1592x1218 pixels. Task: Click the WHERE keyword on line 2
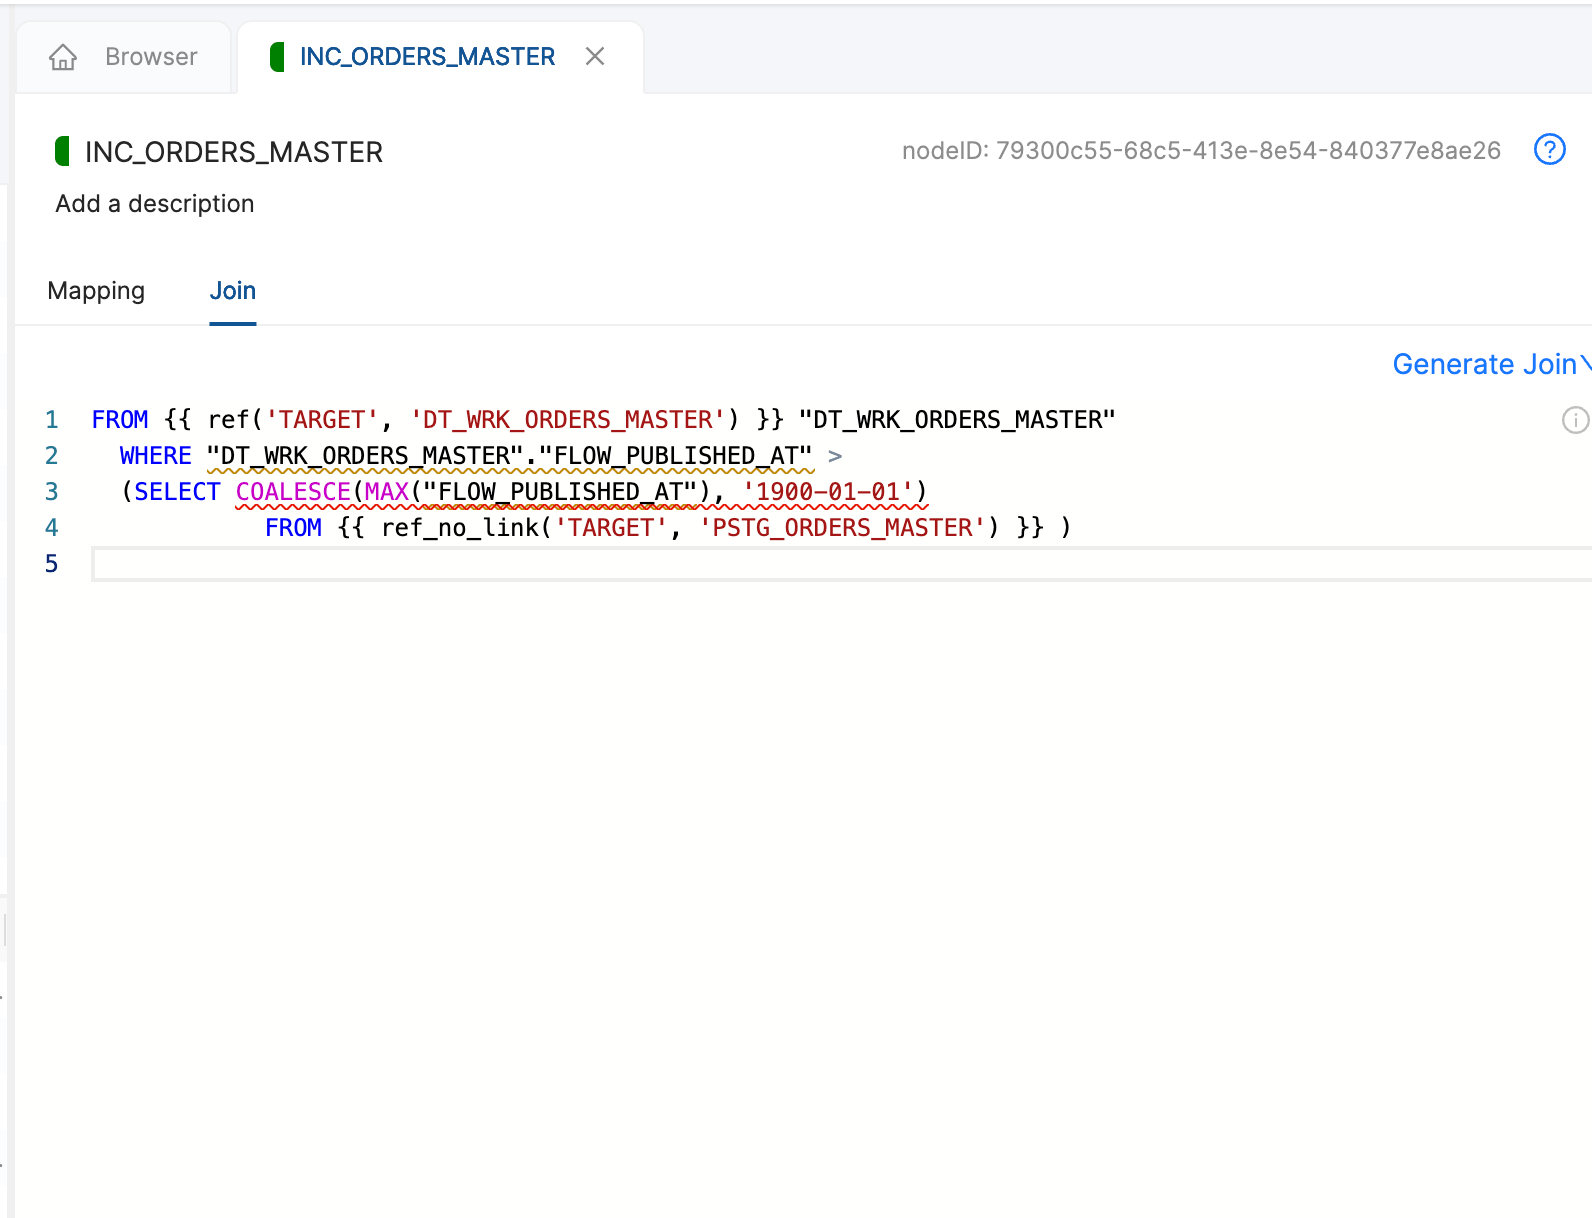(156, 456)
